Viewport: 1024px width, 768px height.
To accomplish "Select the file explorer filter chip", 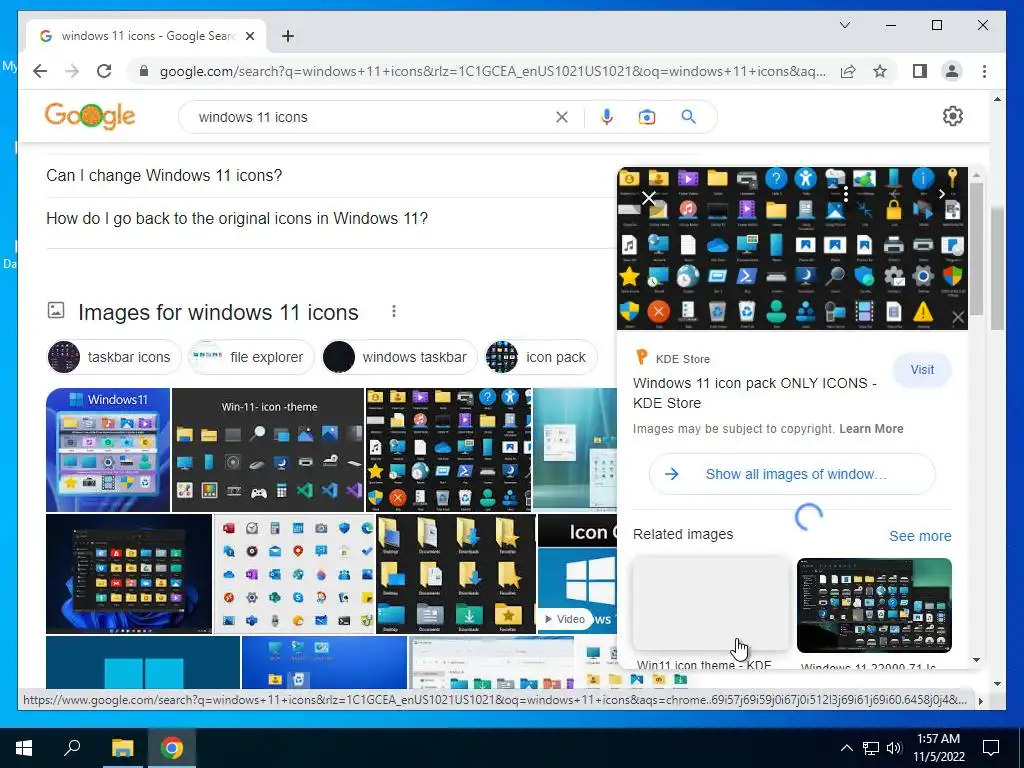I will pyautogui.click(x=251, y=357).
